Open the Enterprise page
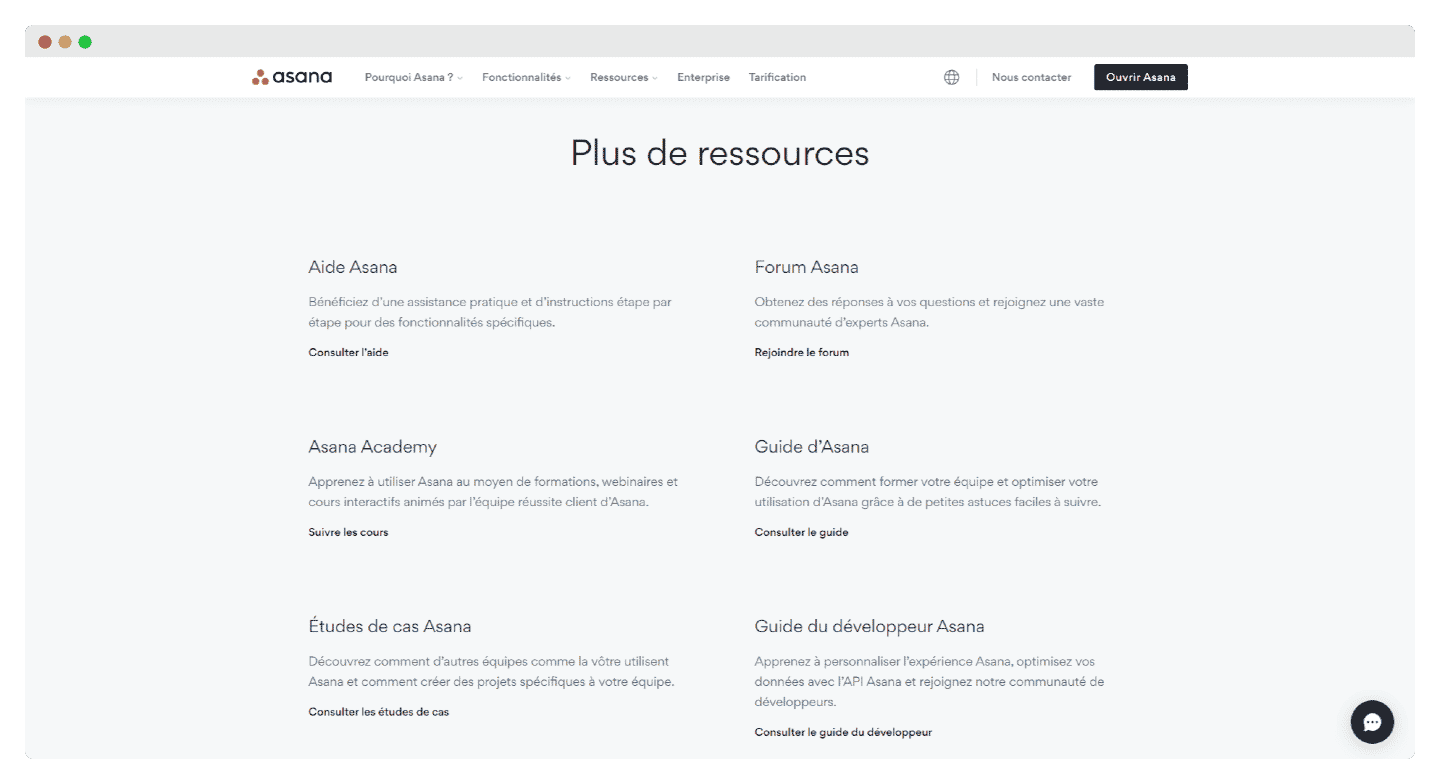The height and width of the screenshot is (784, 1440). [703, 77]
